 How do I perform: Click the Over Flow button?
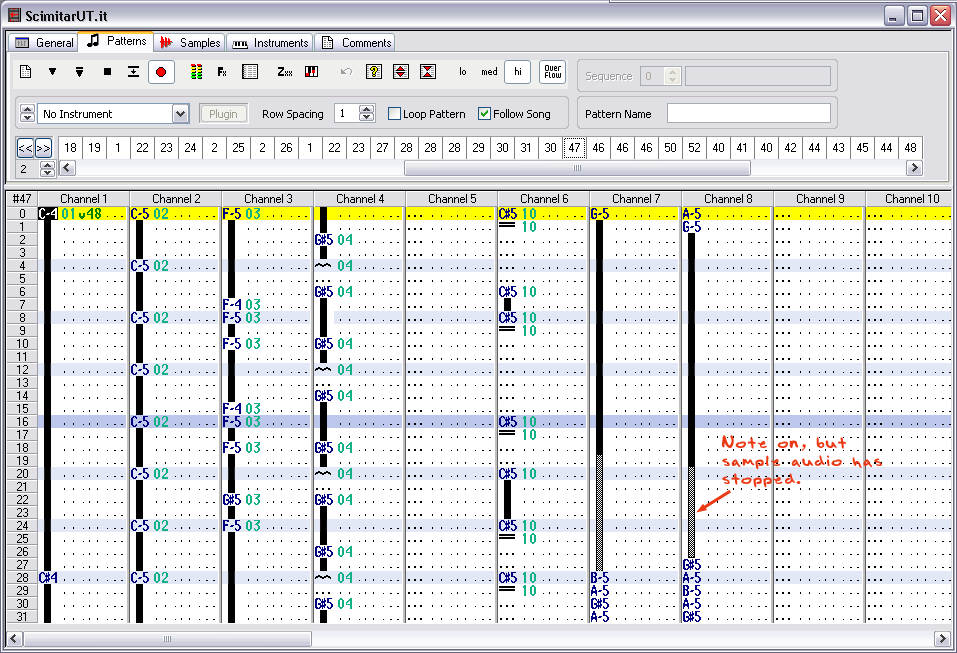click(552, 72)
